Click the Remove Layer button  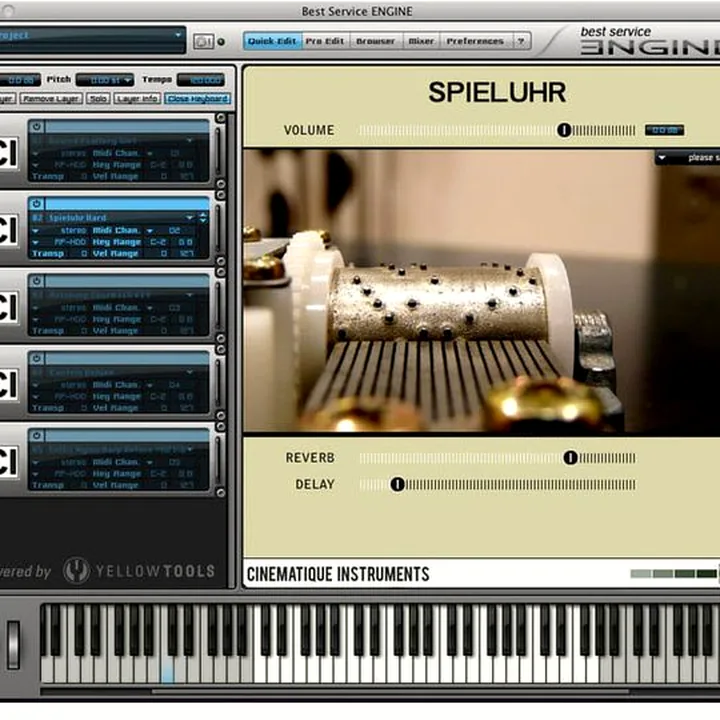[51, 99]
